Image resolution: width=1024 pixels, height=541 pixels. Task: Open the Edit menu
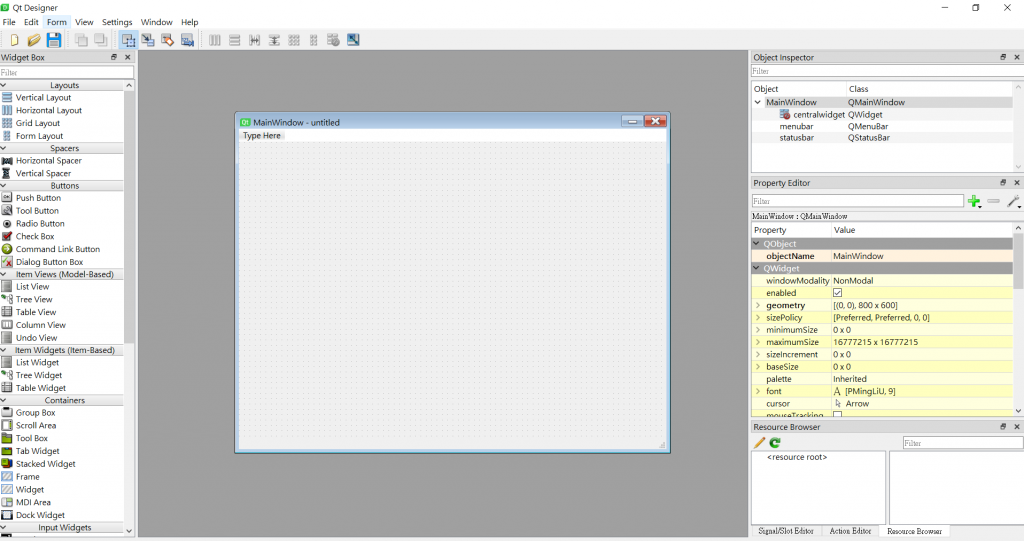pos(31,22)
